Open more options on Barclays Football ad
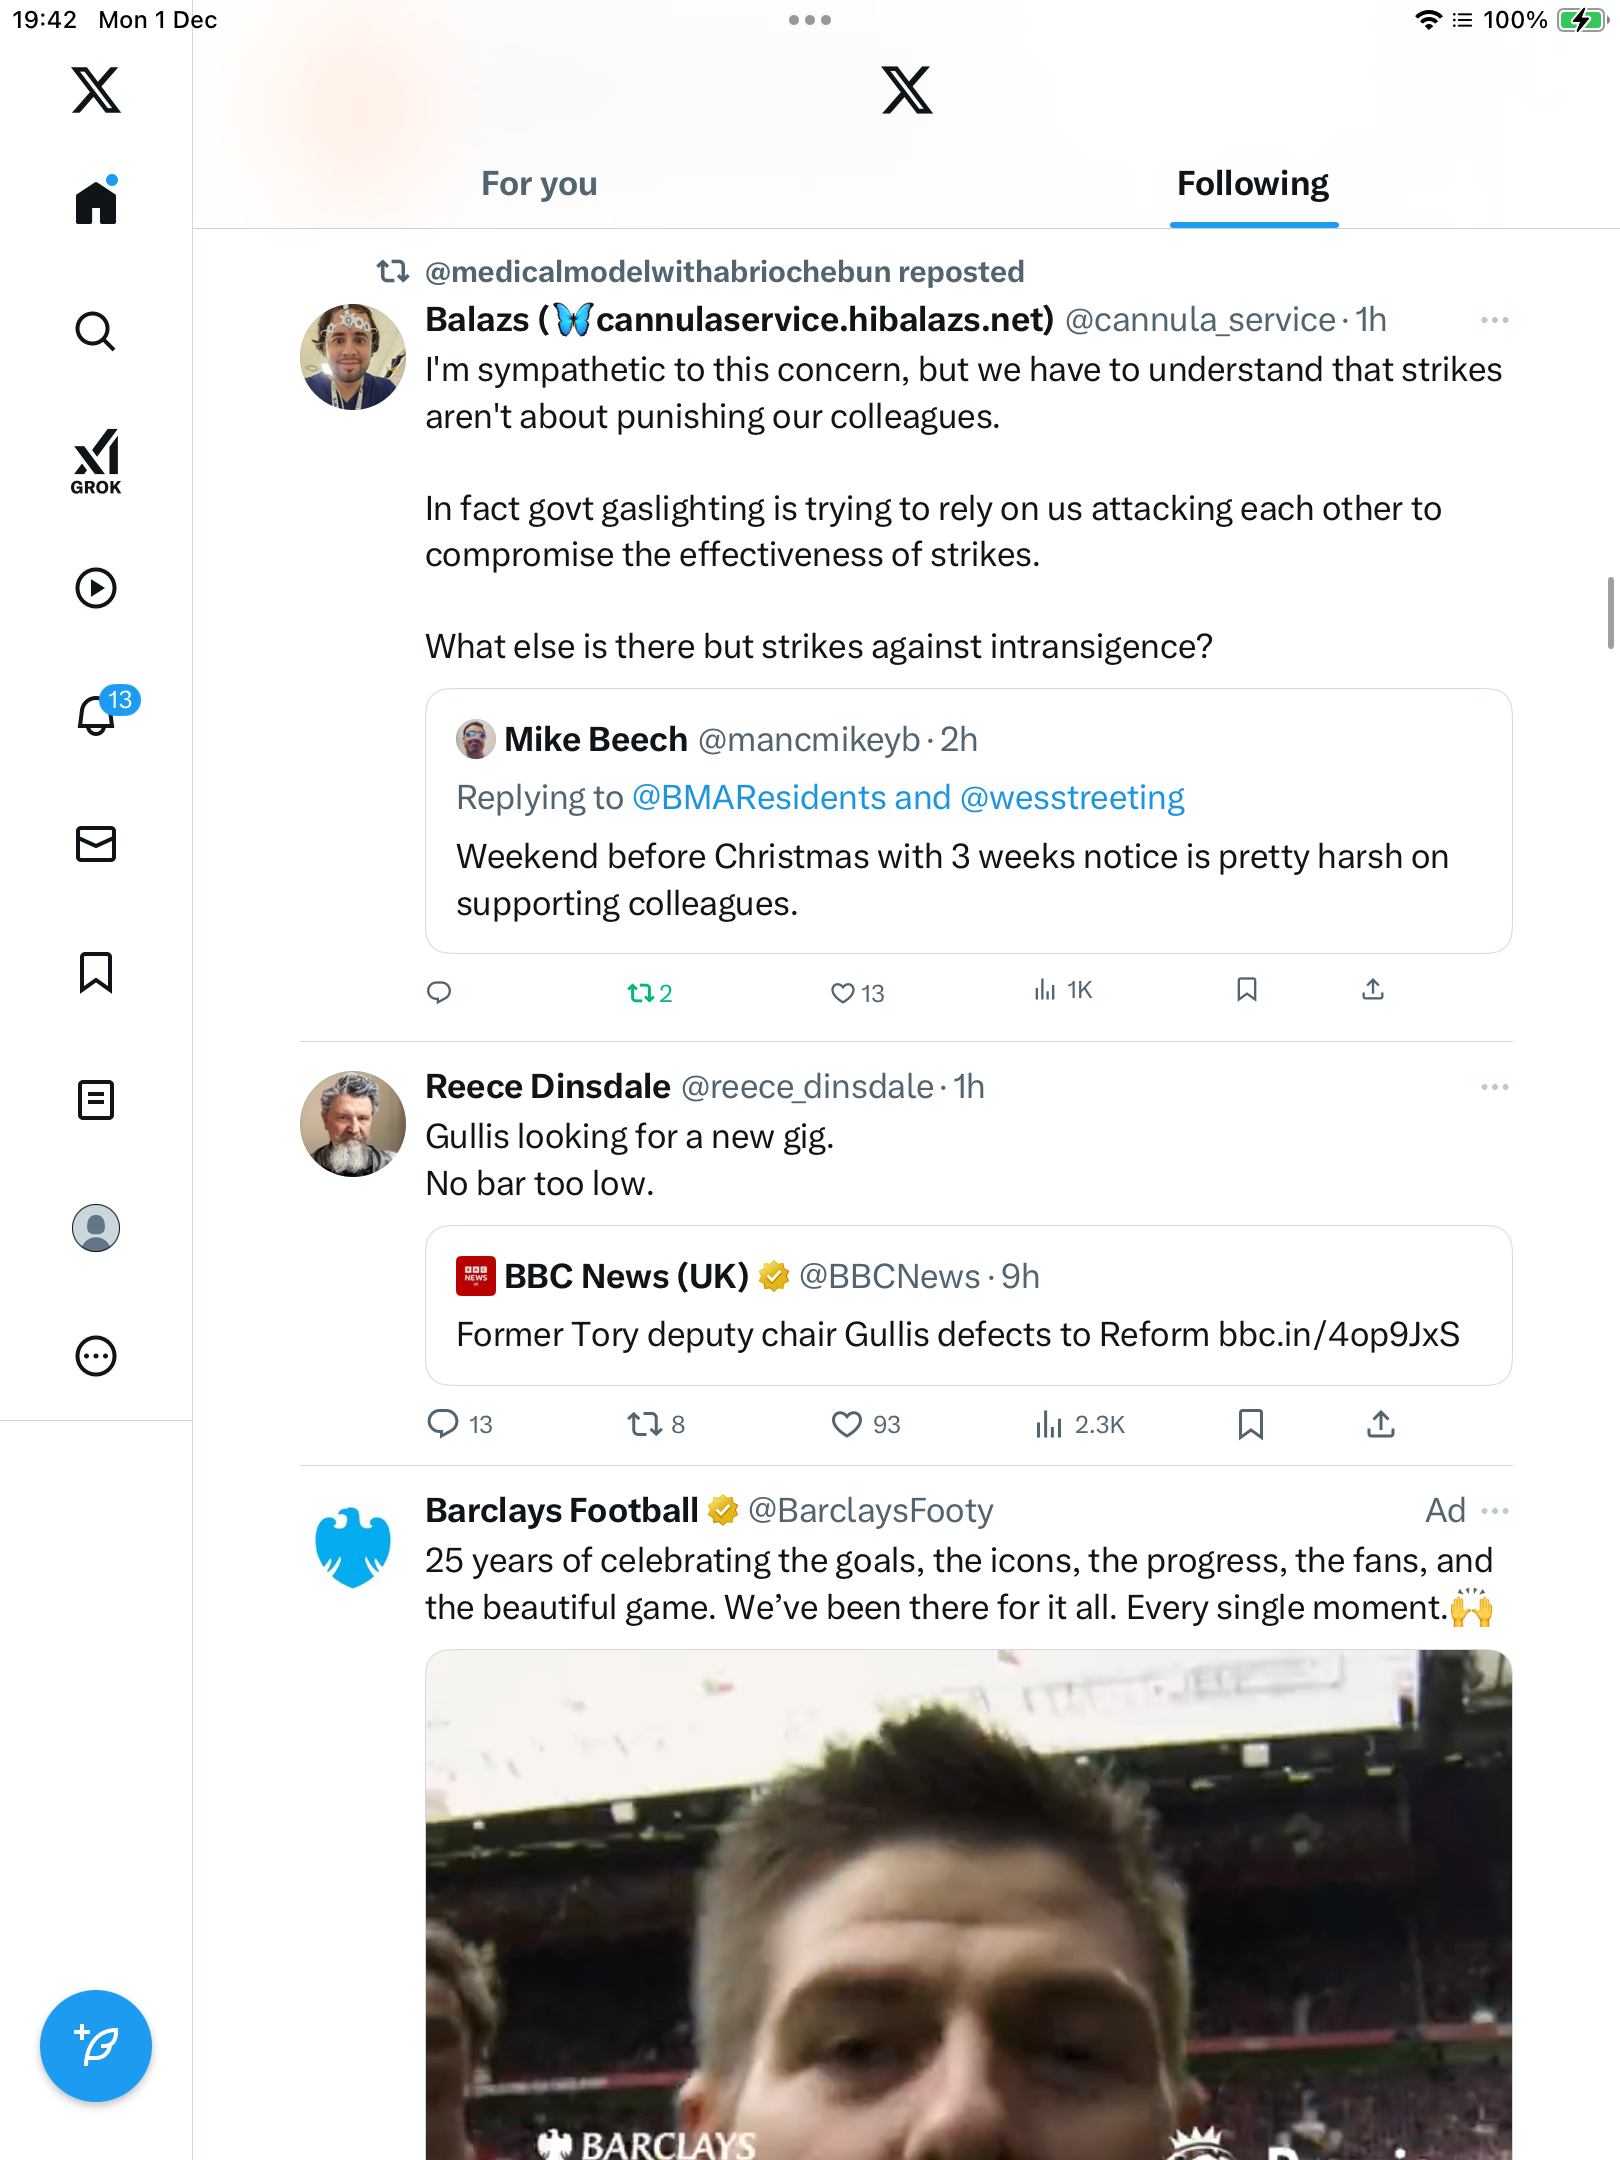The image size is (1620, 2160). [1494, 1511]
